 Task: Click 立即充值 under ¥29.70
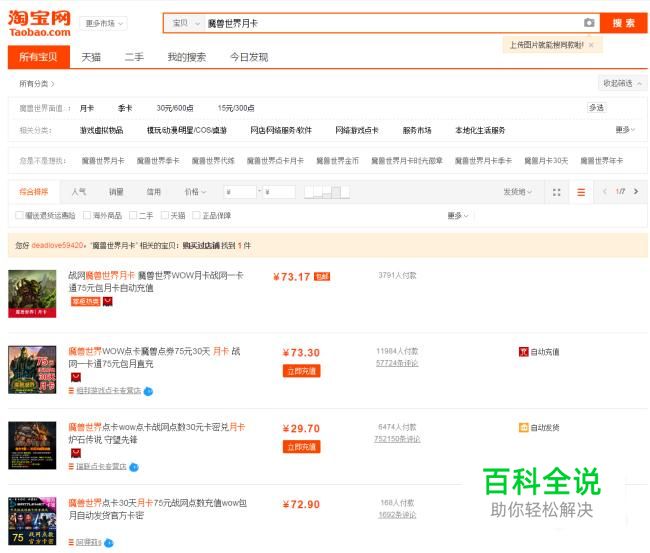301,447
